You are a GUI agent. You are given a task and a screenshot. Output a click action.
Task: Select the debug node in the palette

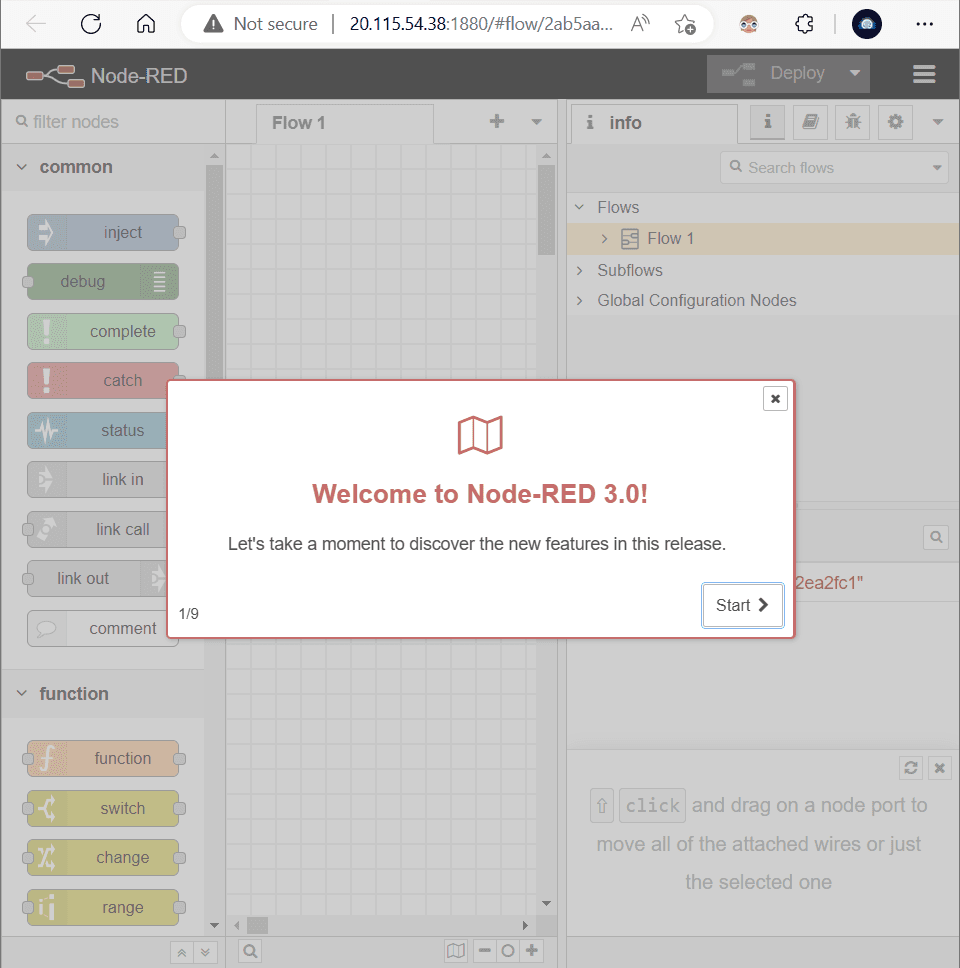103,282
